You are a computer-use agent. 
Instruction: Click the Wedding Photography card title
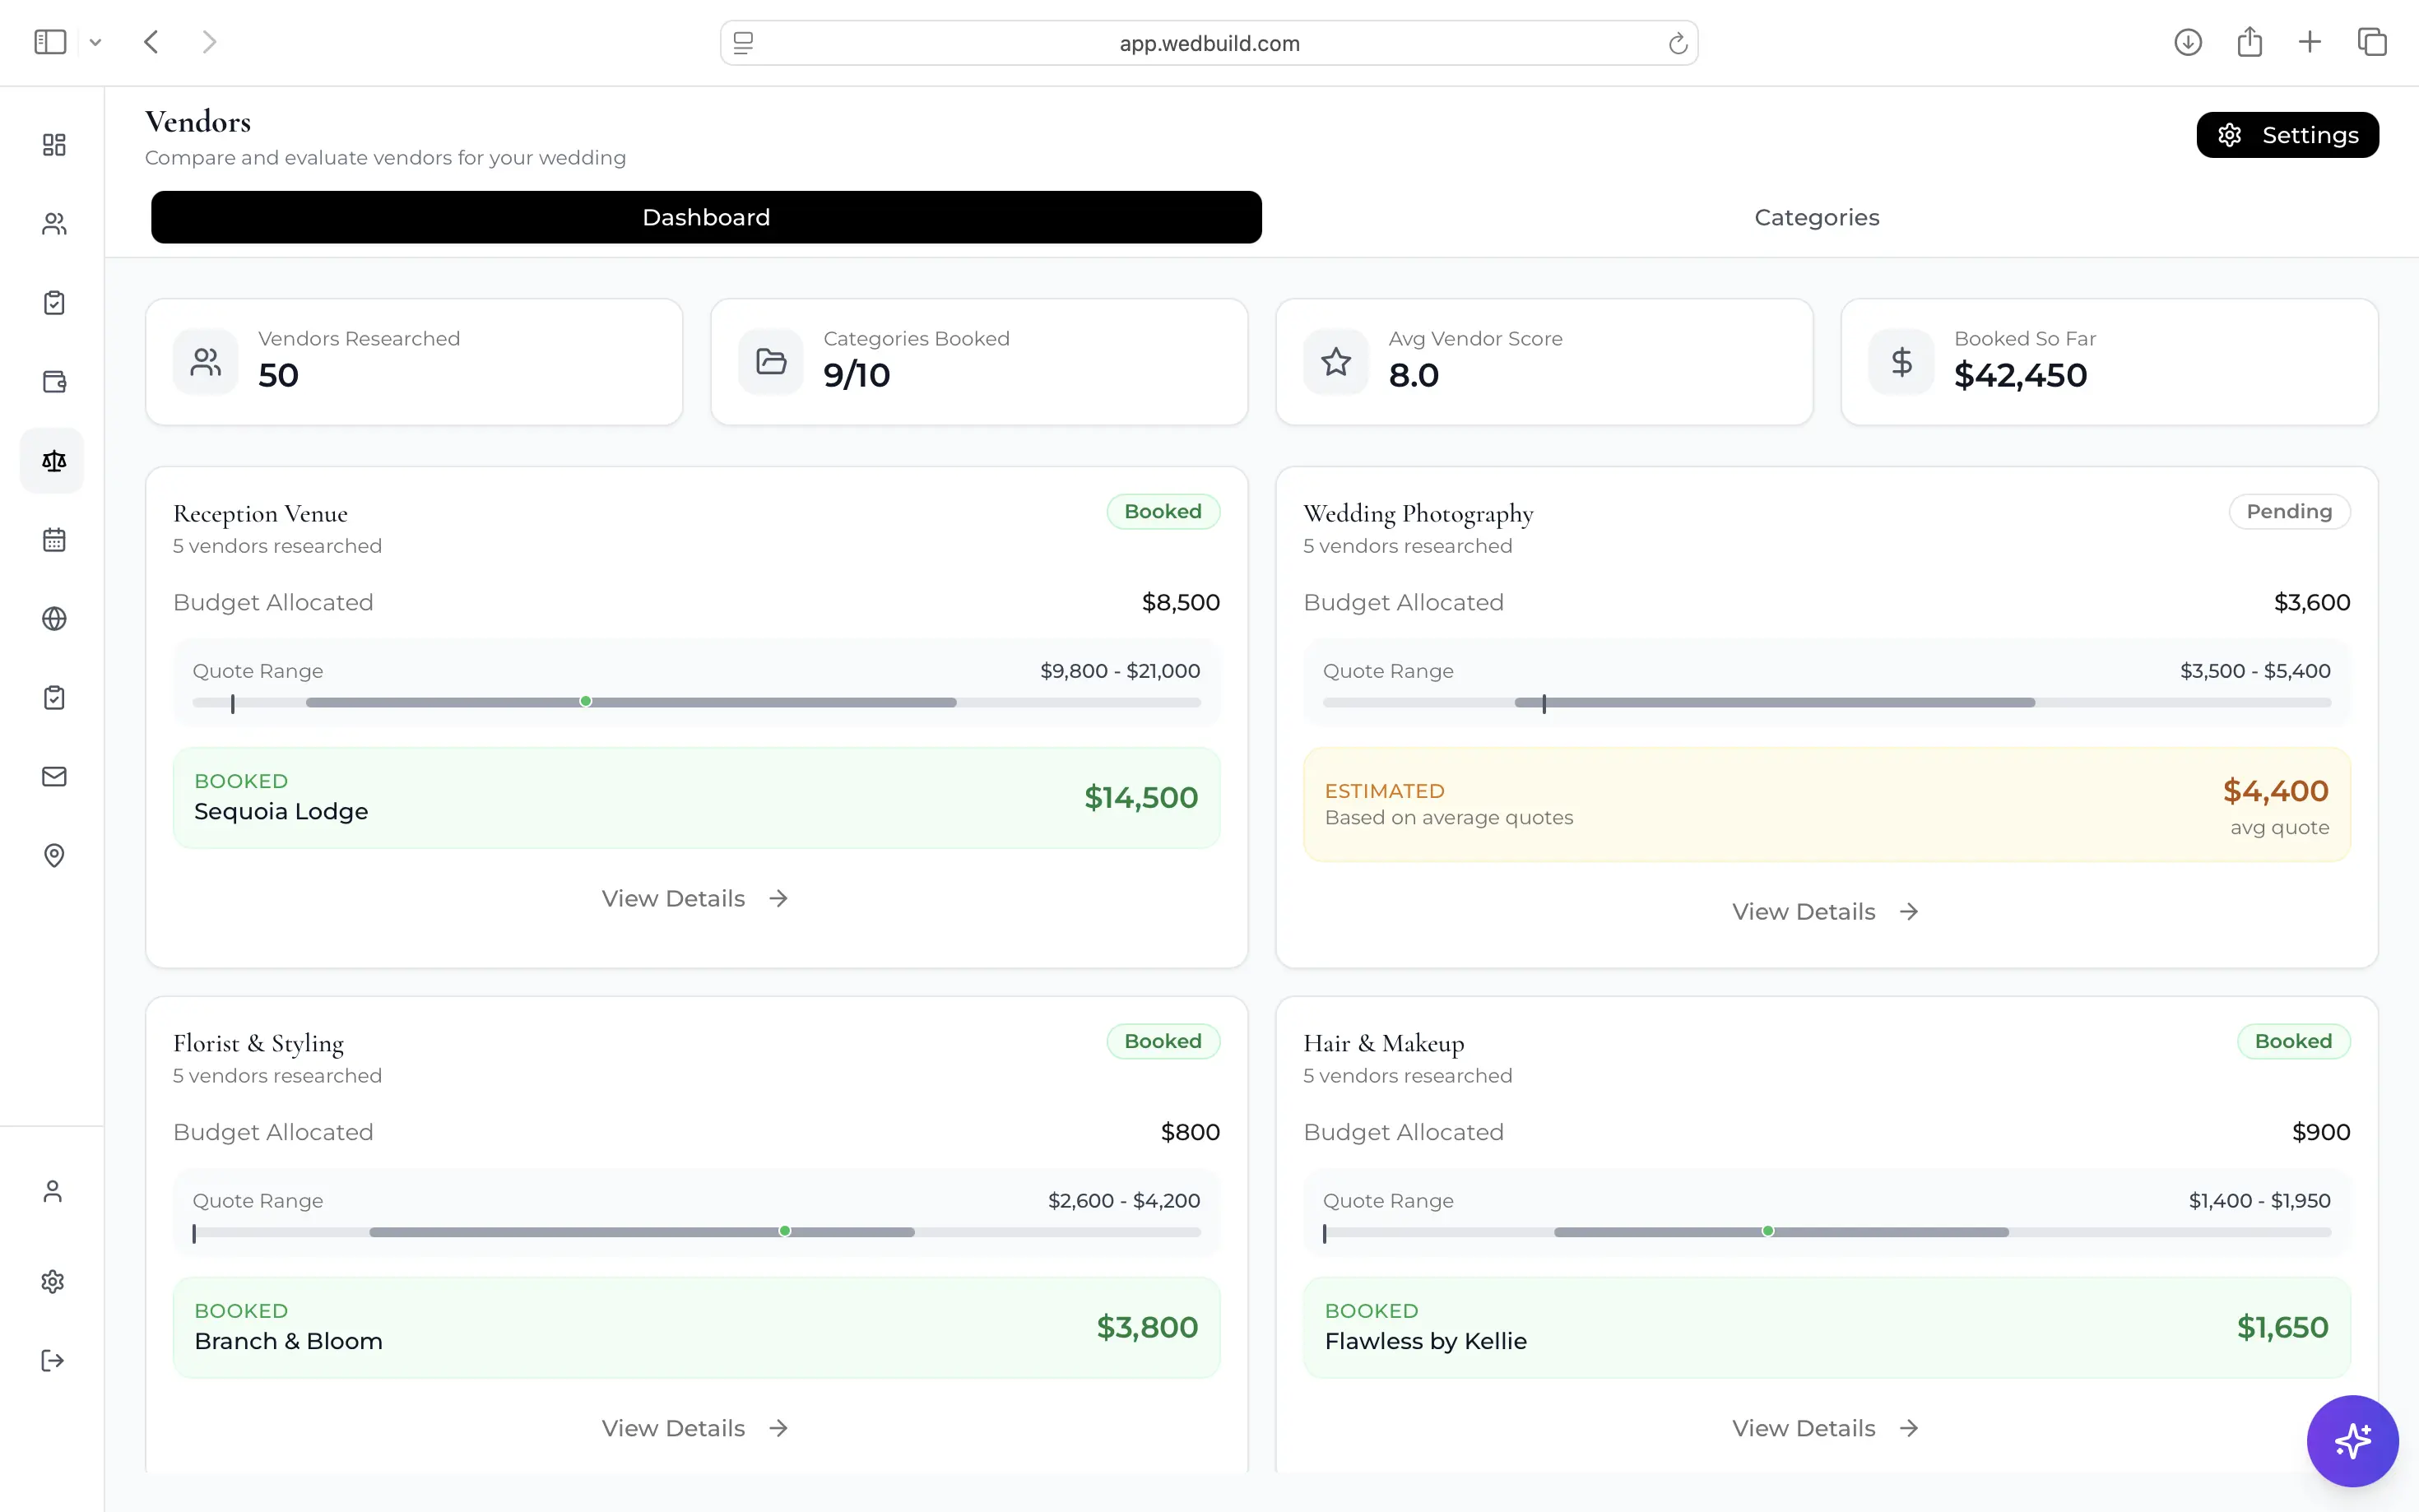[1418, 513]
